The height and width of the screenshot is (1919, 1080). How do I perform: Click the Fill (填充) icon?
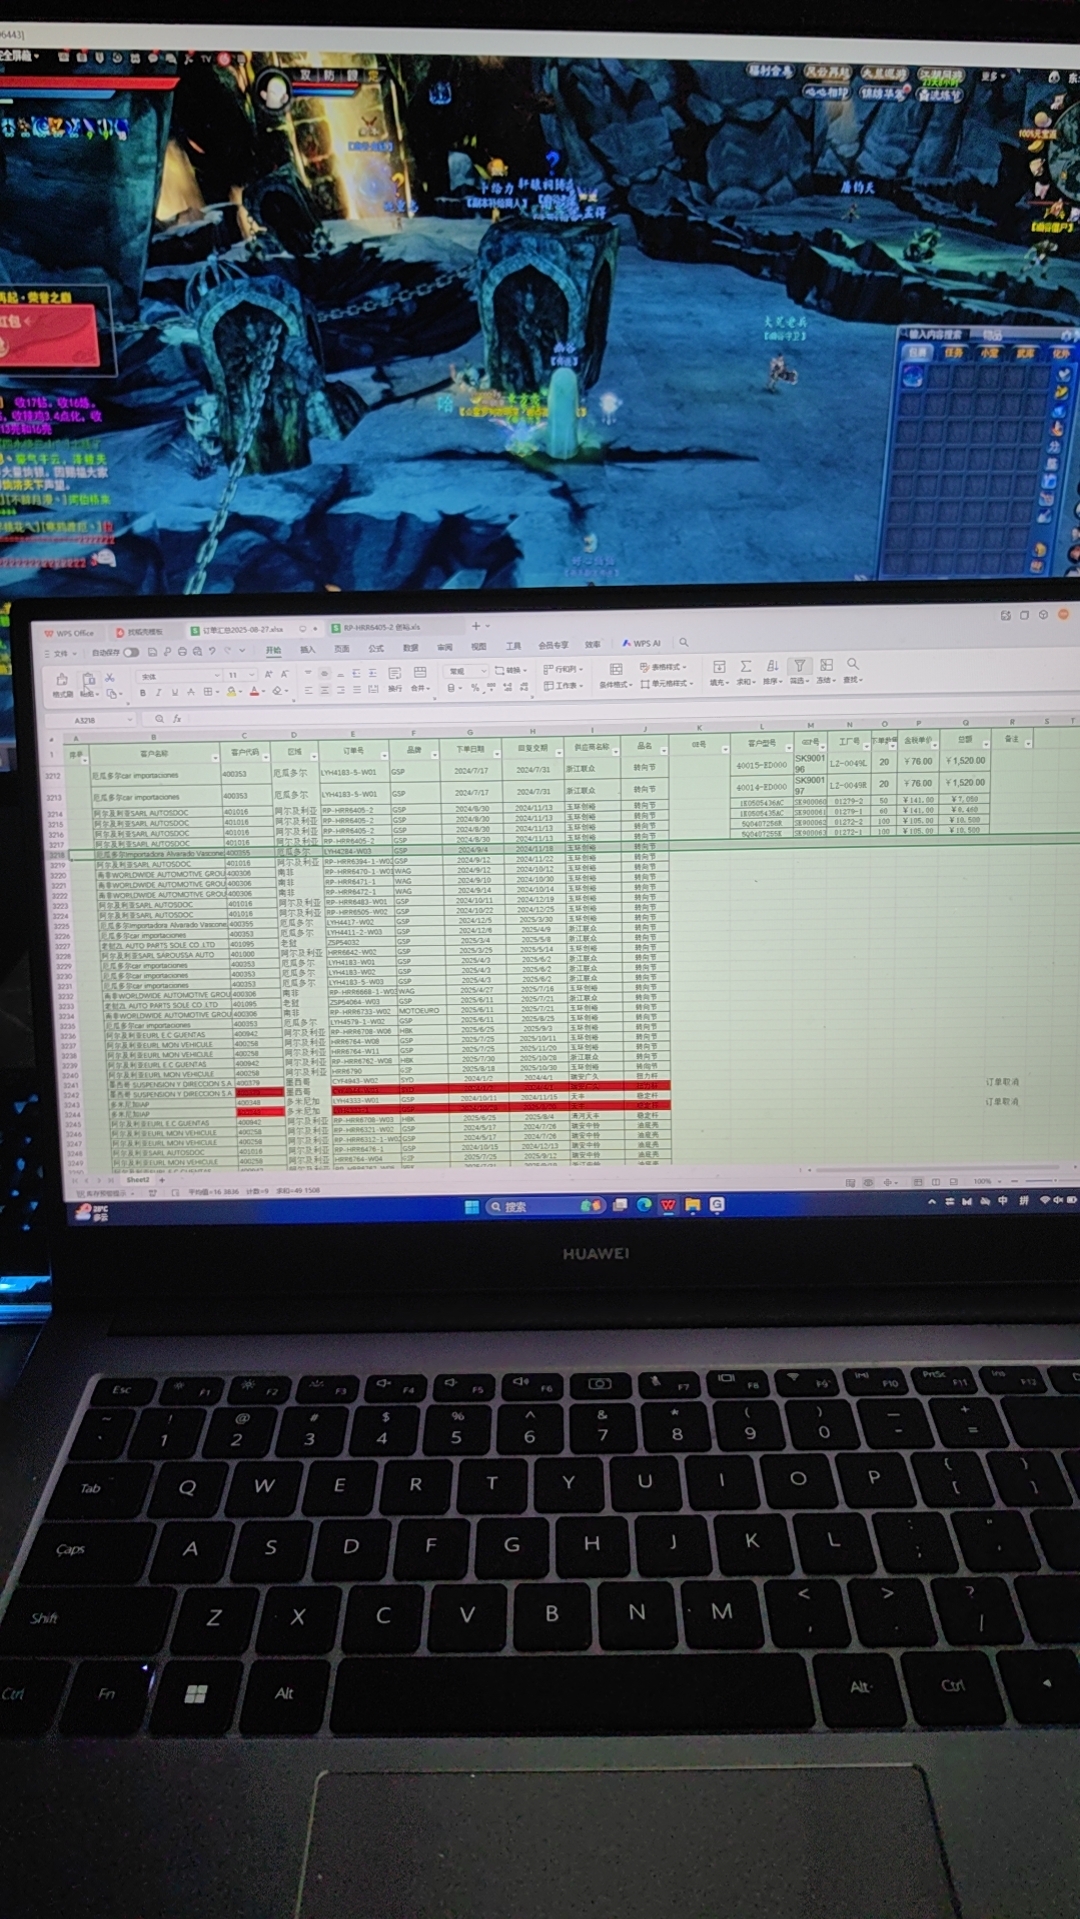[x=719, y=666]
